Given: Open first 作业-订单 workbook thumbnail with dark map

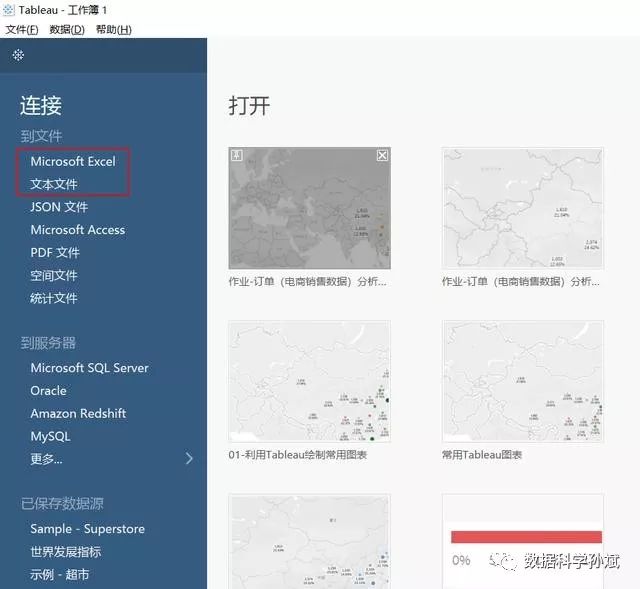Looking at the screenshot, I should point(309,208).
